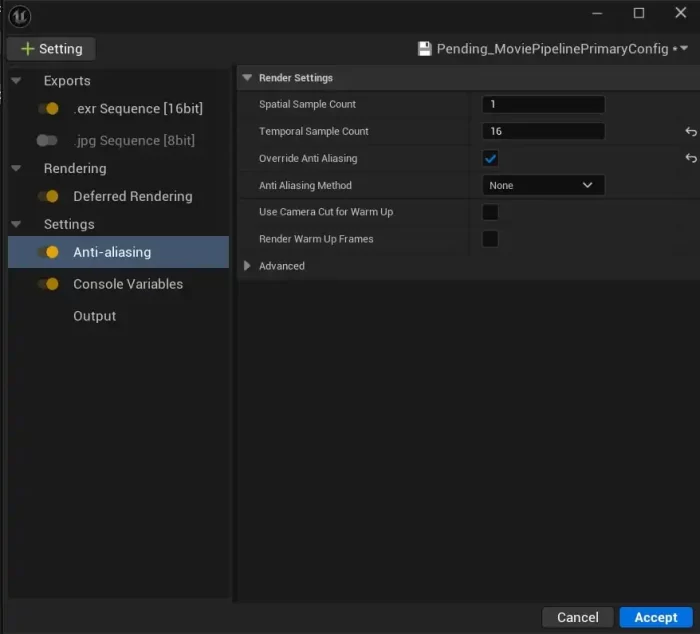700x634 pixels.
Task: Select the Output settings item
Action: coord(94,316)
